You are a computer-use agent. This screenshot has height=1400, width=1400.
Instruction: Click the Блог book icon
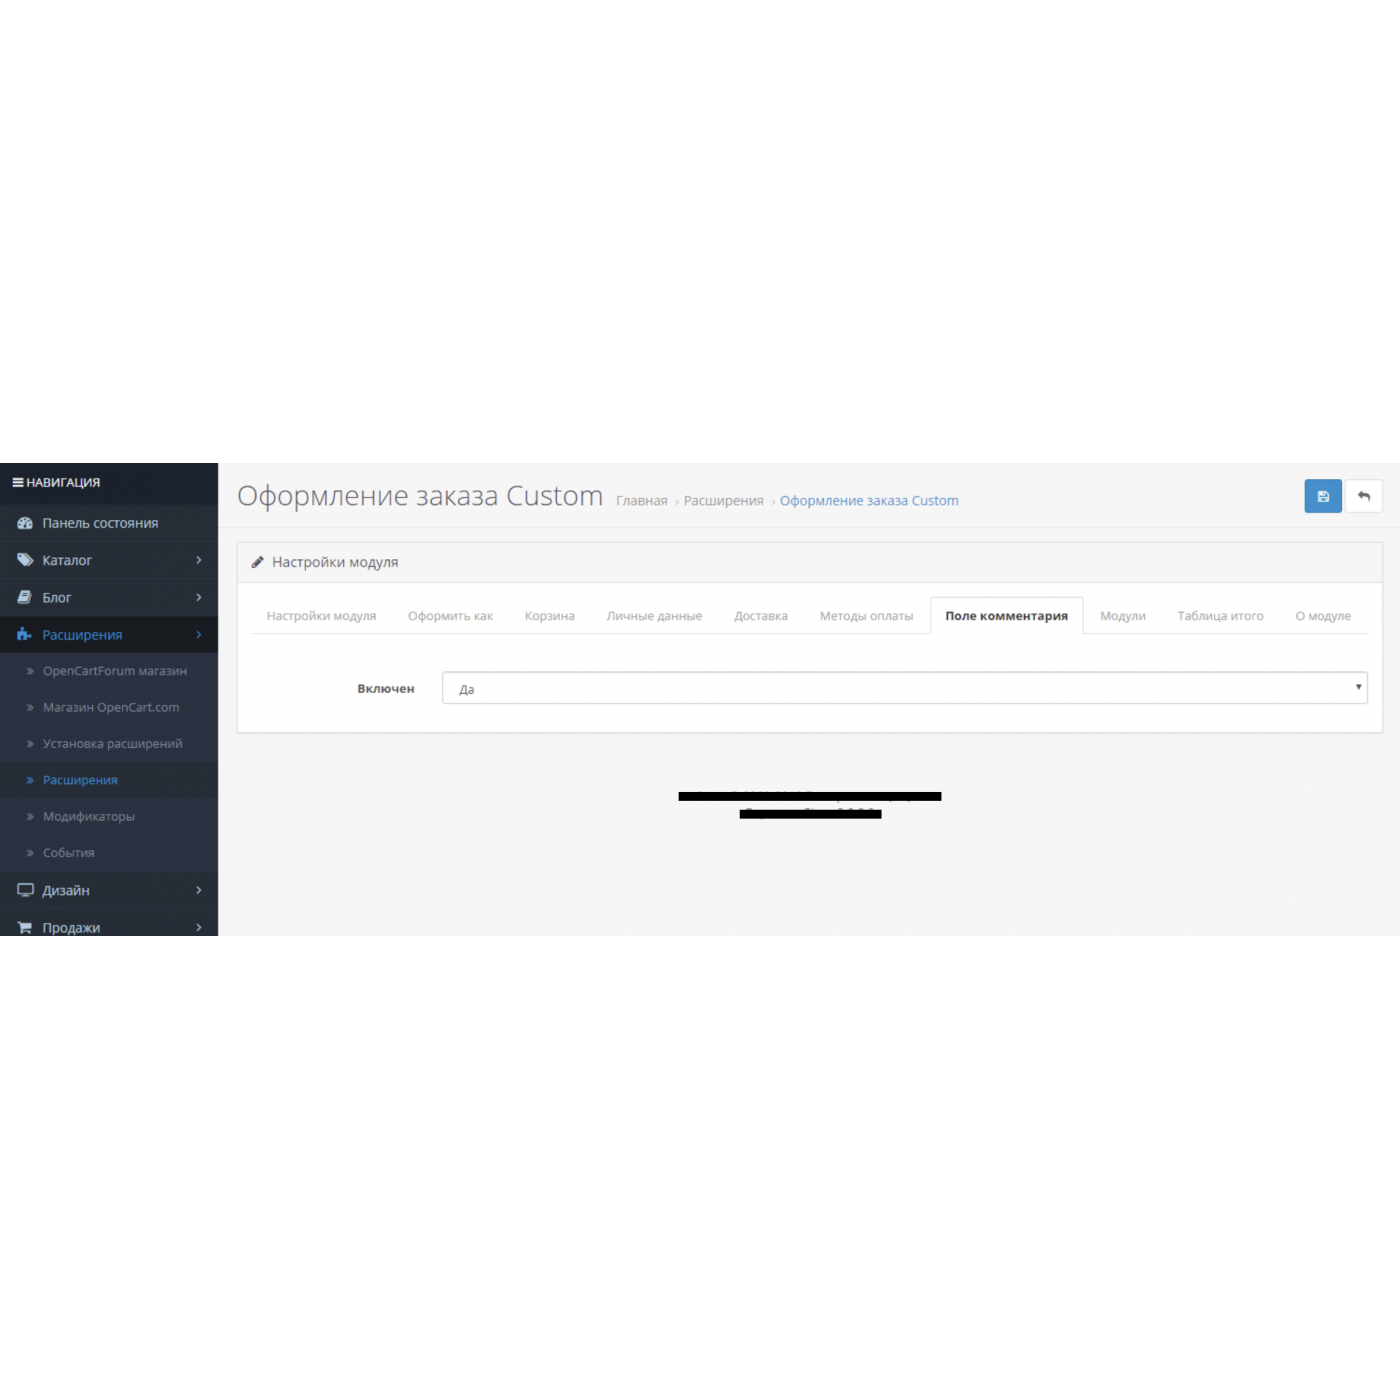tap(25, 597)
